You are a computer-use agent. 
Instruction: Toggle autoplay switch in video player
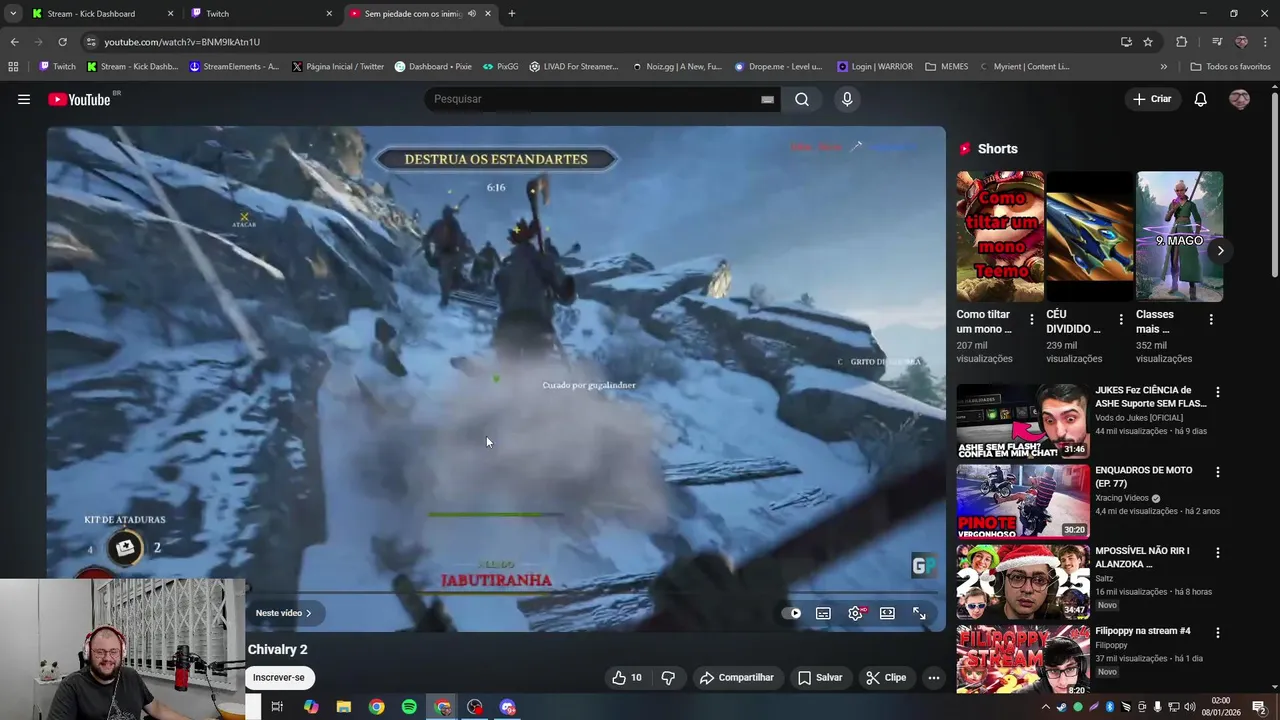(792, 613)
